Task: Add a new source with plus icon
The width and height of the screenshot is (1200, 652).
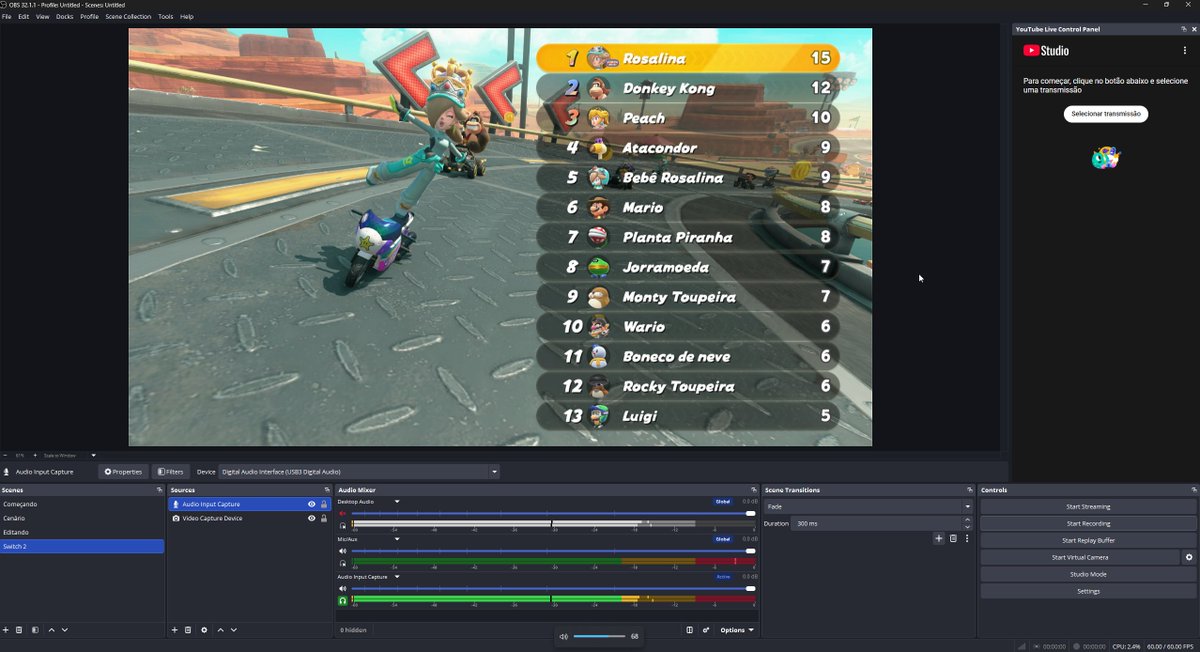Action: click(175, 630)
